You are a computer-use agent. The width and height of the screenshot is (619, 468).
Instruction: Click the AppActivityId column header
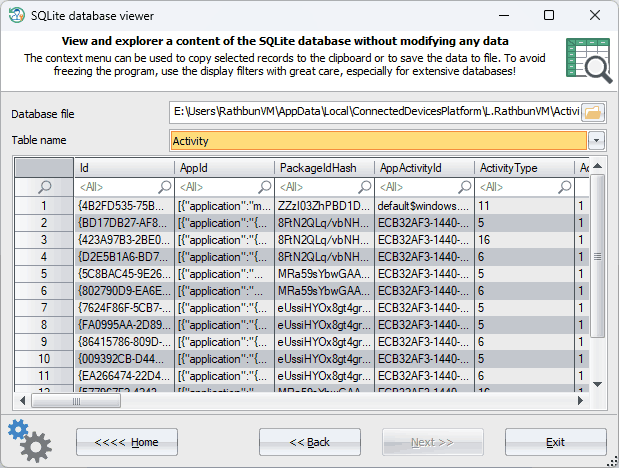[x=424, y=168]
